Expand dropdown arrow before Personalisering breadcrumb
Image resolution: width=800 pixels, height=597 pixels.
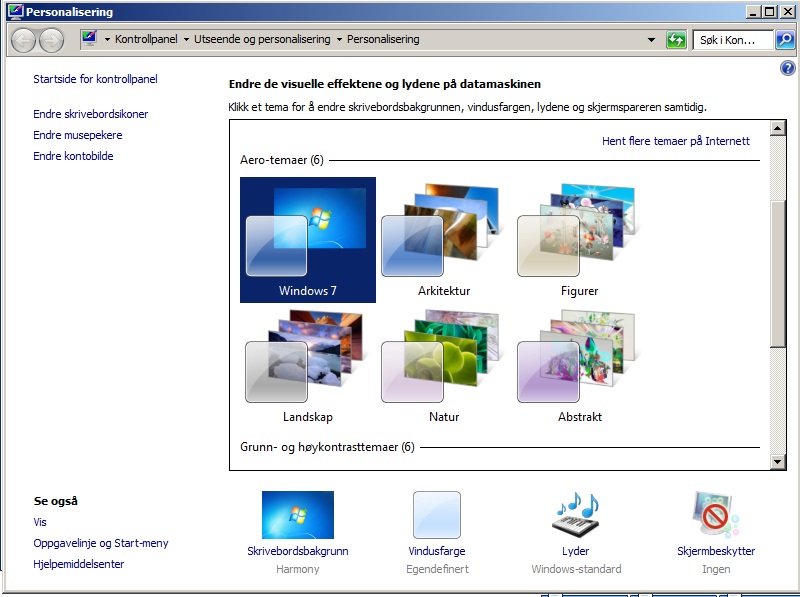click(339, 39)
